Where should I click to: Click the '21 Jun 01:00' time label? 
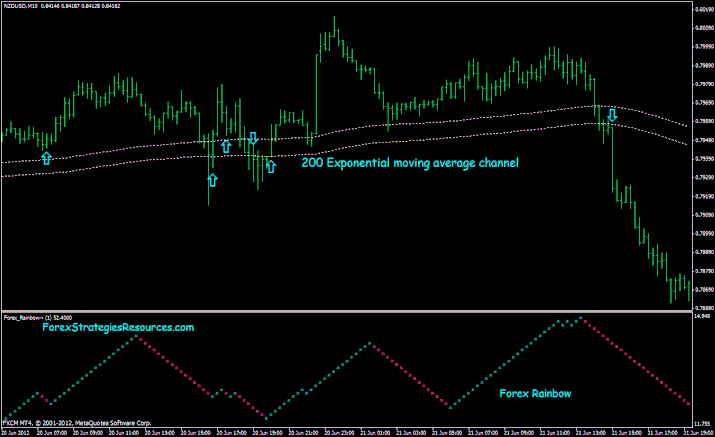click(x=375, y=432)
